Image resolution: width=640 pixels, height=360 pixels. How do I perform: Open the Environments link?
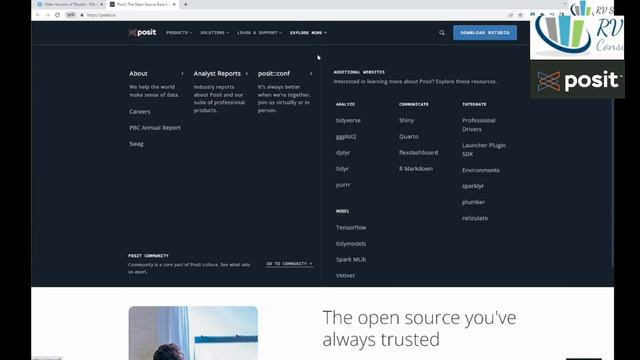pyautogui.click(x=480, y=170)
